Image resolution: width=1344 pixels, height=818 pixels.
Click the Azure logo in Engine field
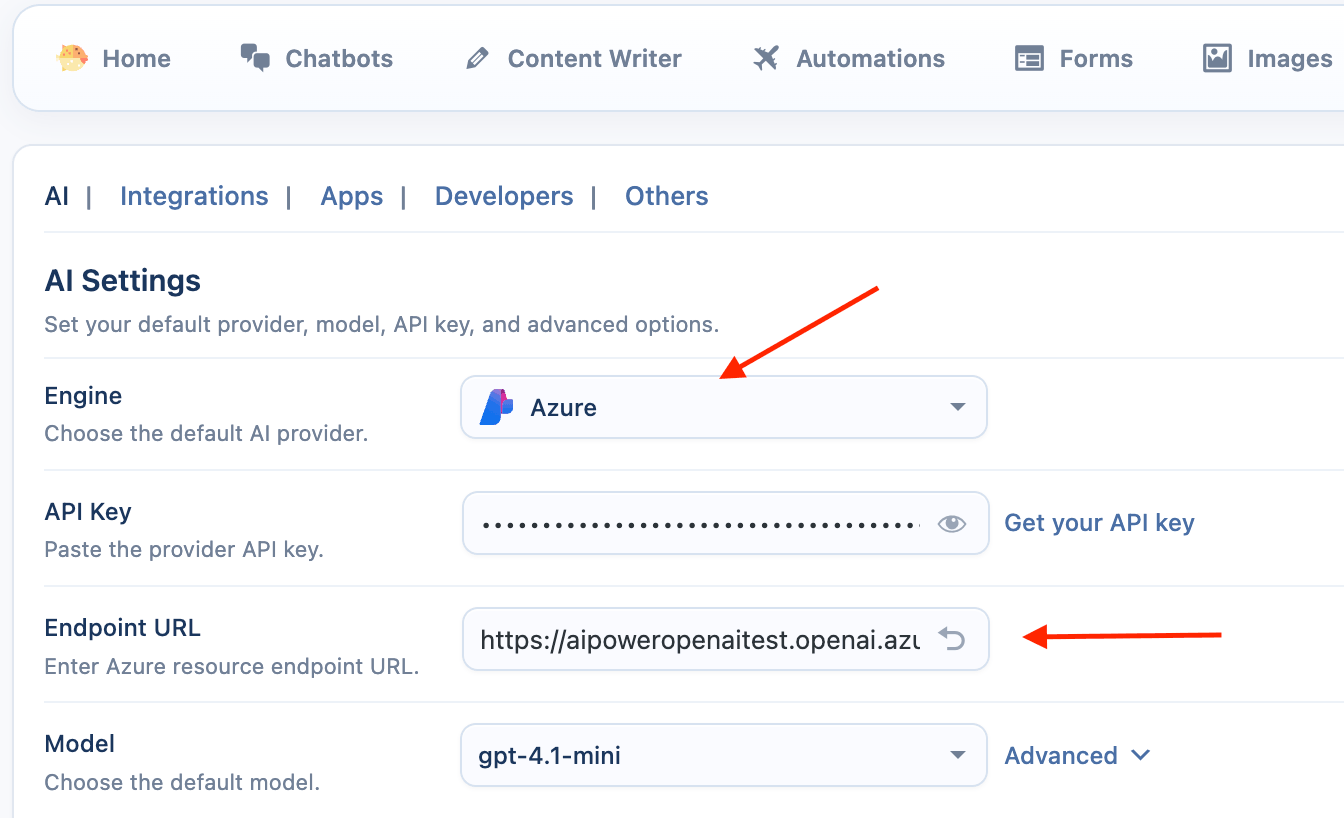497,407
